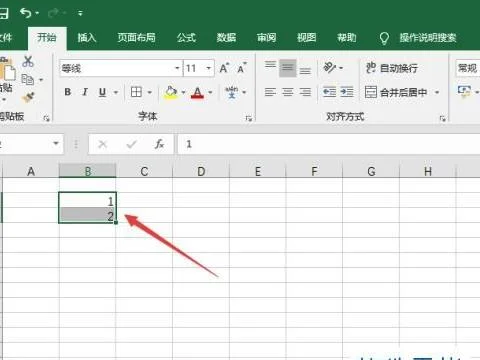Switch to 视图 tab
Viewport: 480px width, 360px height.
point(306,38)
